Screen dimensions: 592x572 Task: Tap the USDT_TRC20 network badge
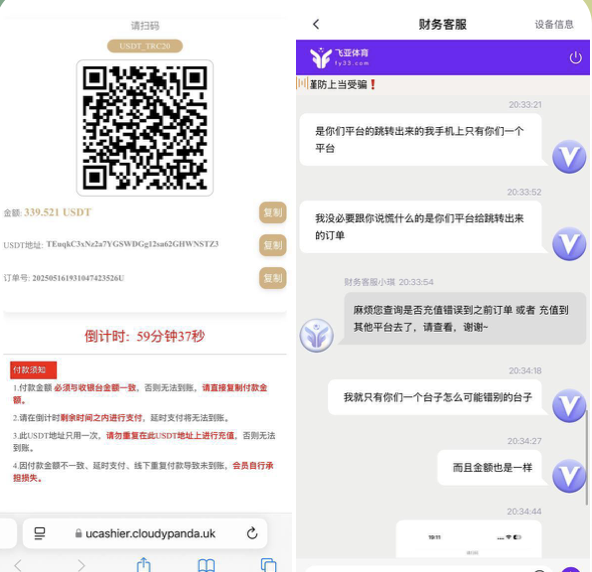[x=145, y=46]
